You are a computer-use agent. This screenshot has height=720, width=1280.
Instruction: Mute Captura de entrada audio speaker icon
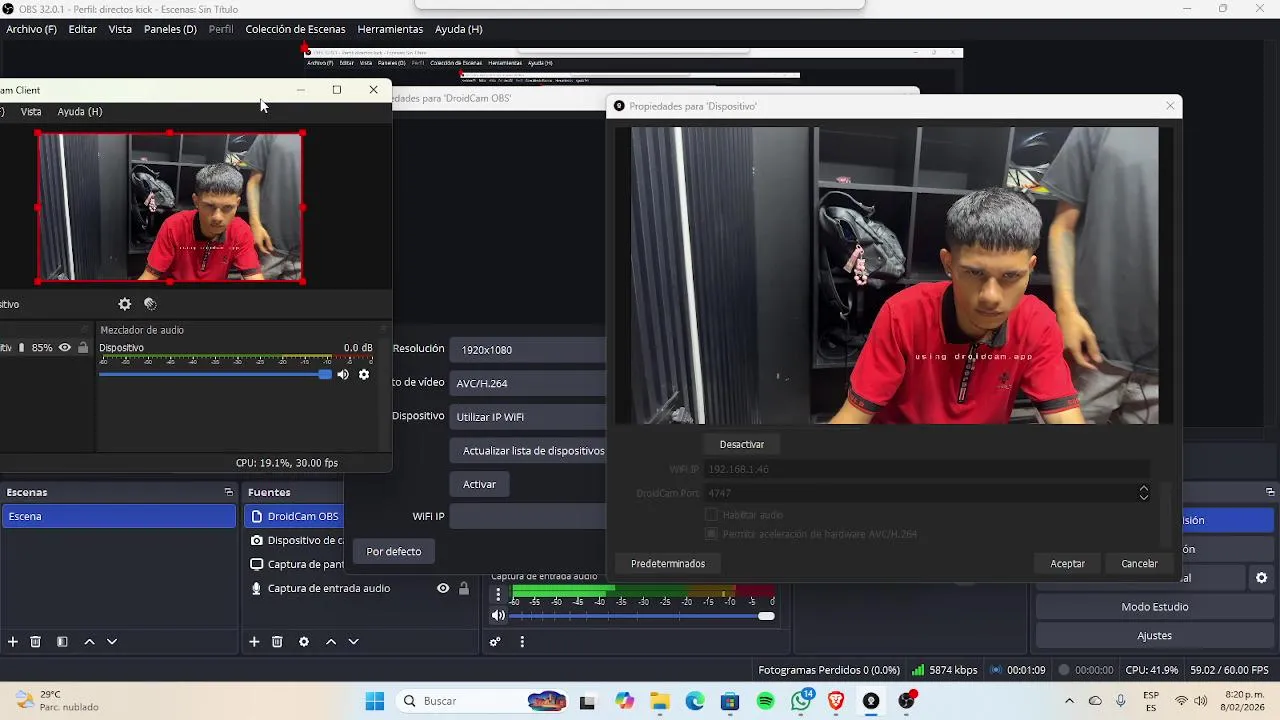coord(498,616)
